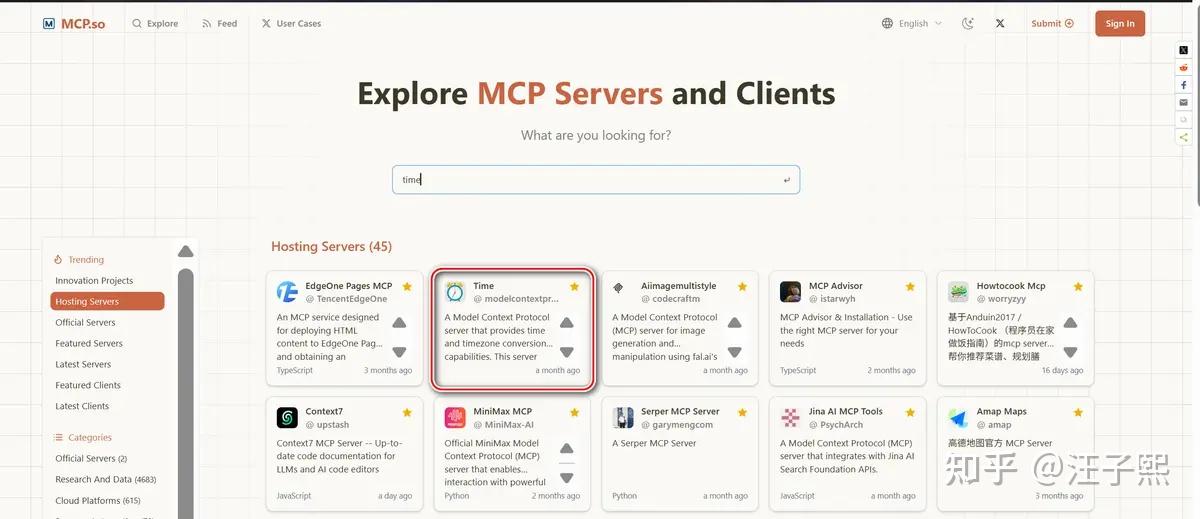The width and height of the screenshot is (1200, 519).
Task: Click the Sign In button
Action: (1120, 23)
